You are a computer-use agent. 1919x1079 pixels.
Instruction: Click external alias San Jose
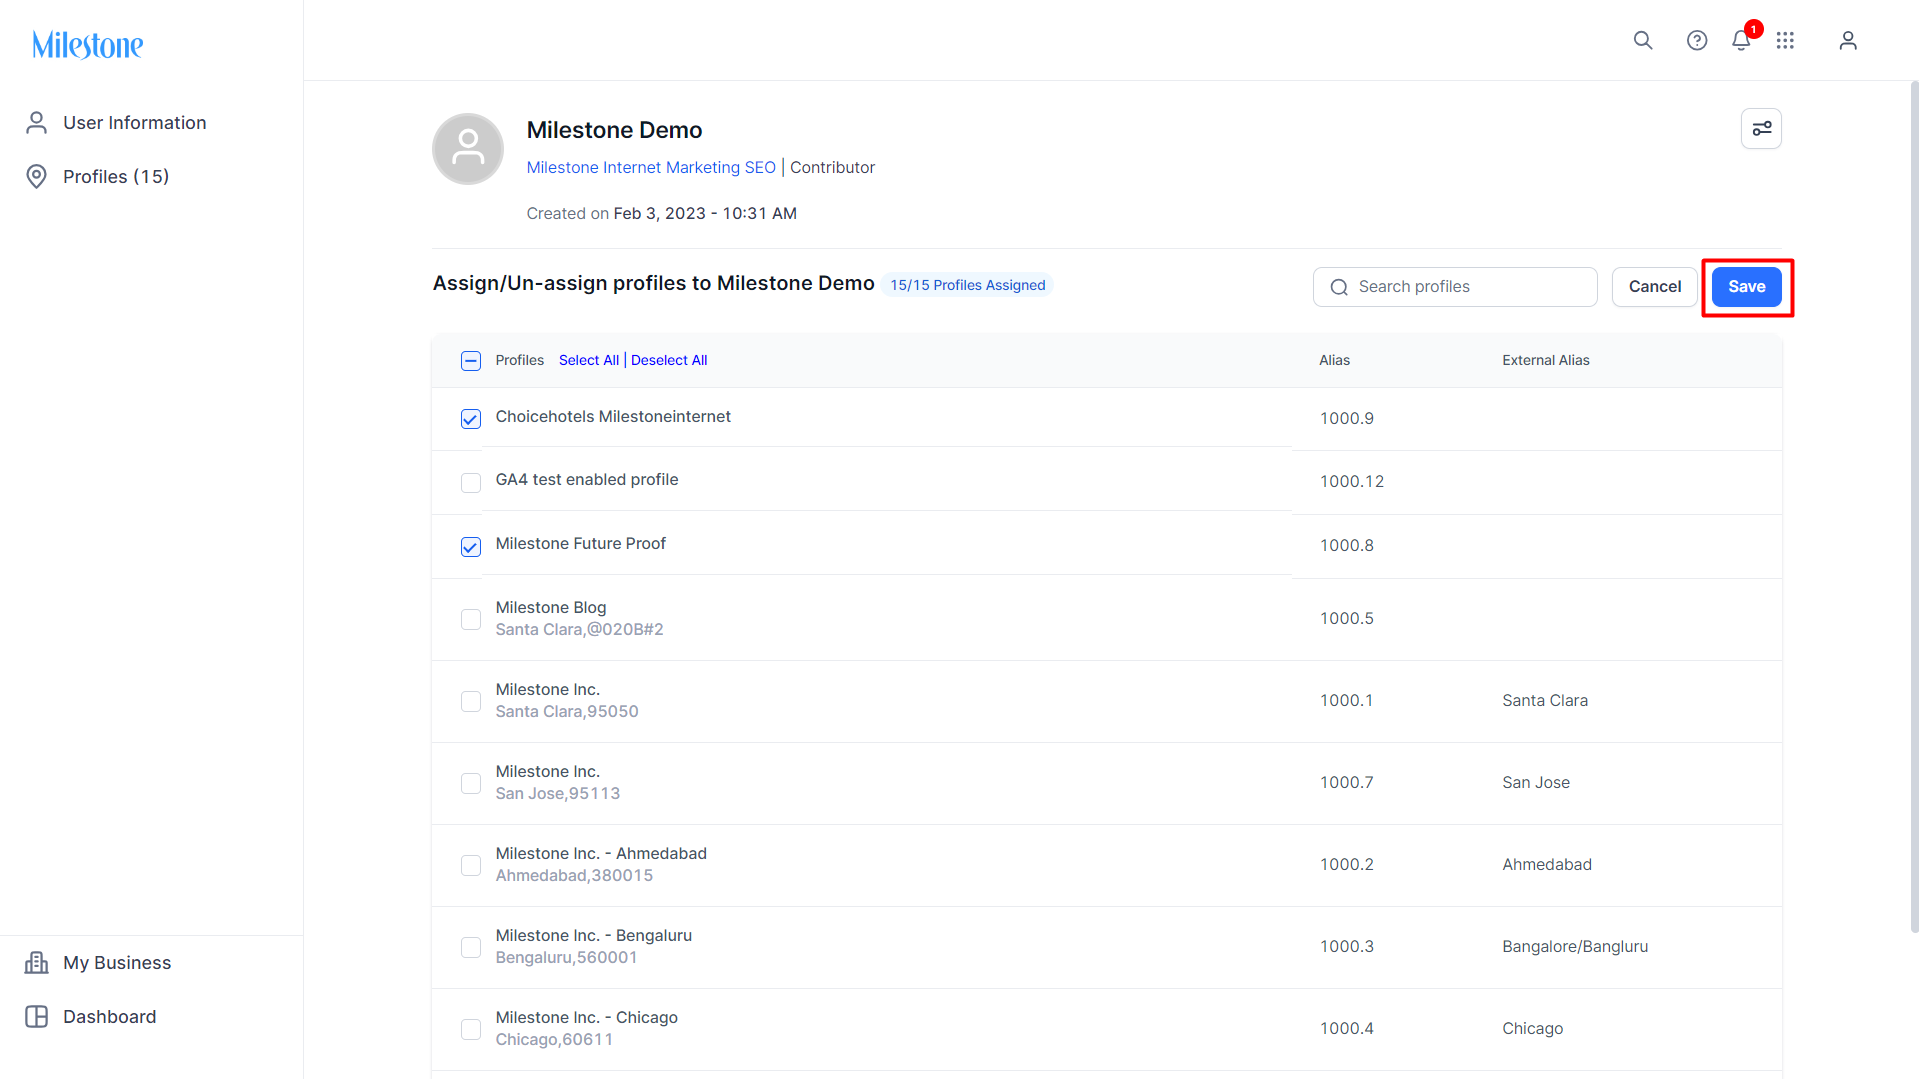pyautogui.click(x=1536, y=782)
